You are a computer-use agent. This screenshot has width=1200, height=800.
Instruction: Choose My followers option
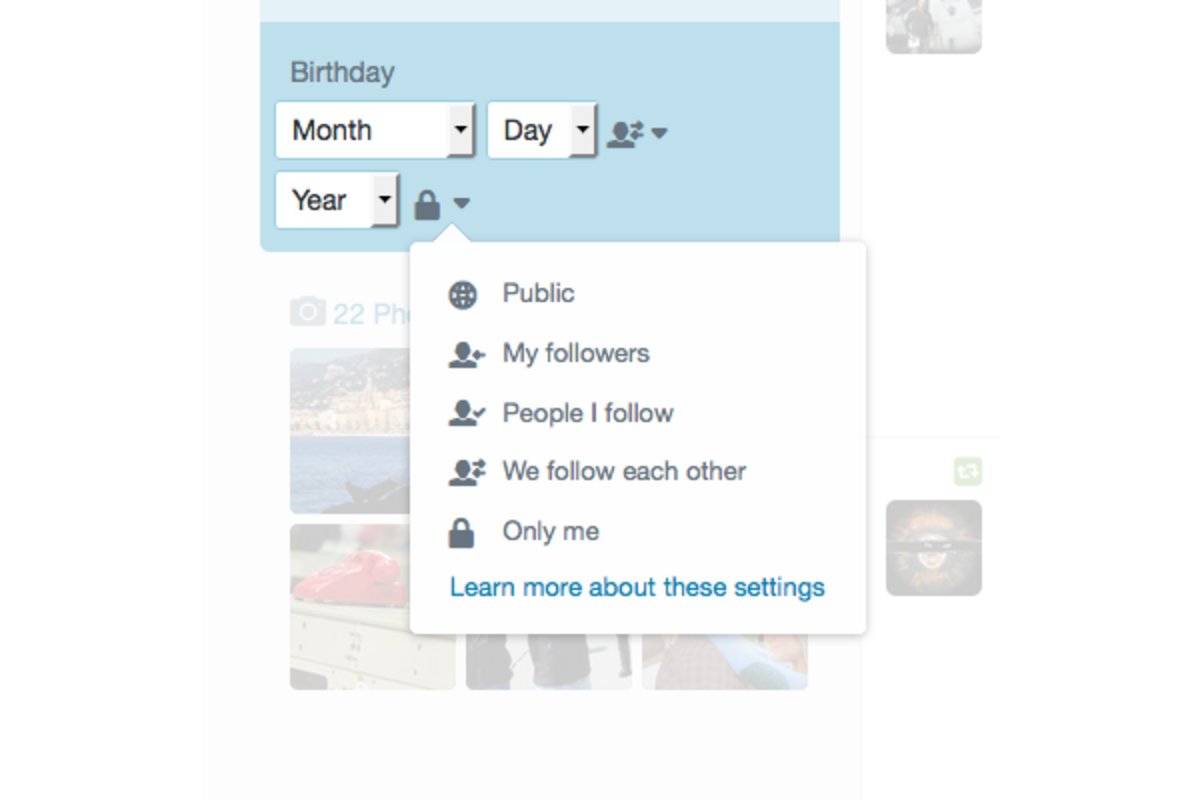(x=576, y=354)
